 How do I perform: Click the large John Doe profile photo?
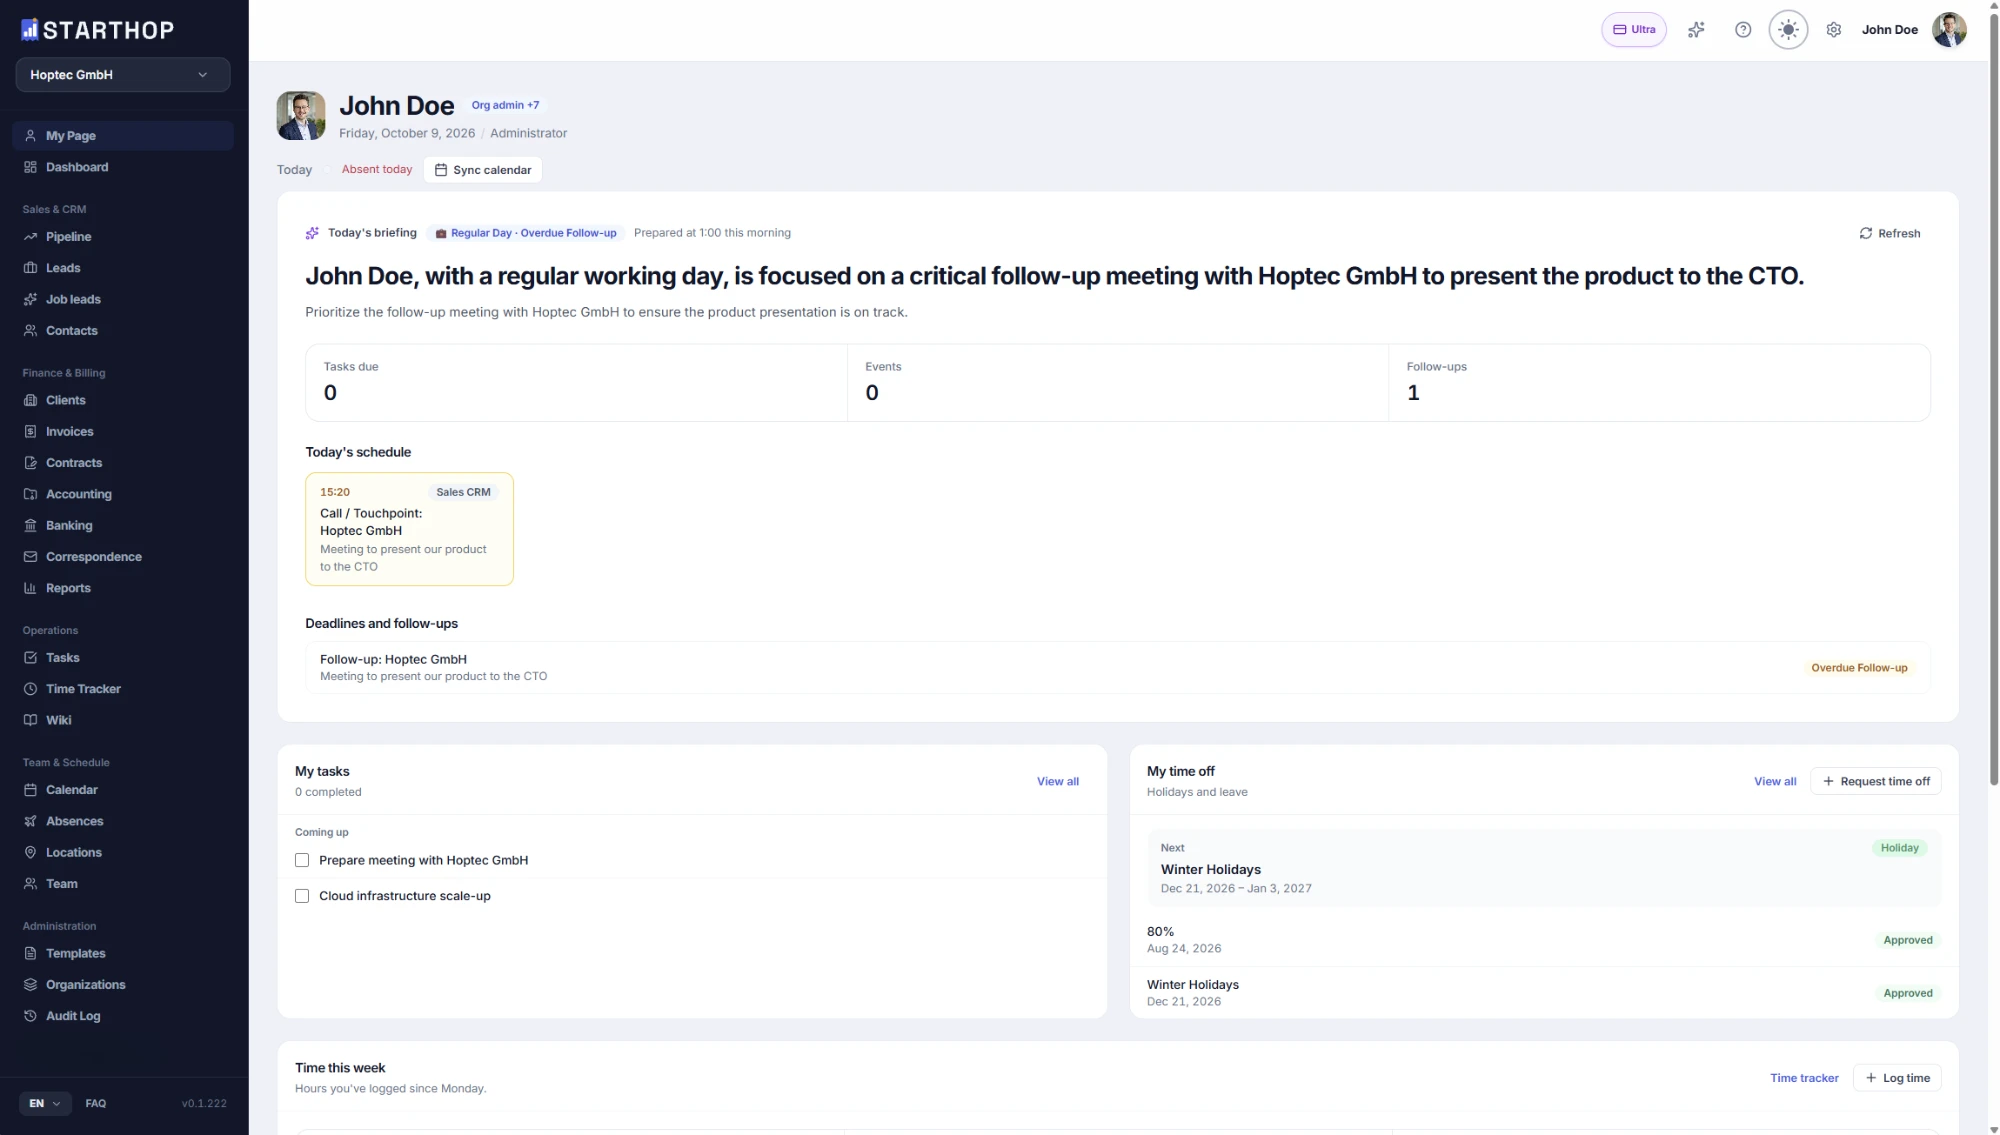click(301, 116)
